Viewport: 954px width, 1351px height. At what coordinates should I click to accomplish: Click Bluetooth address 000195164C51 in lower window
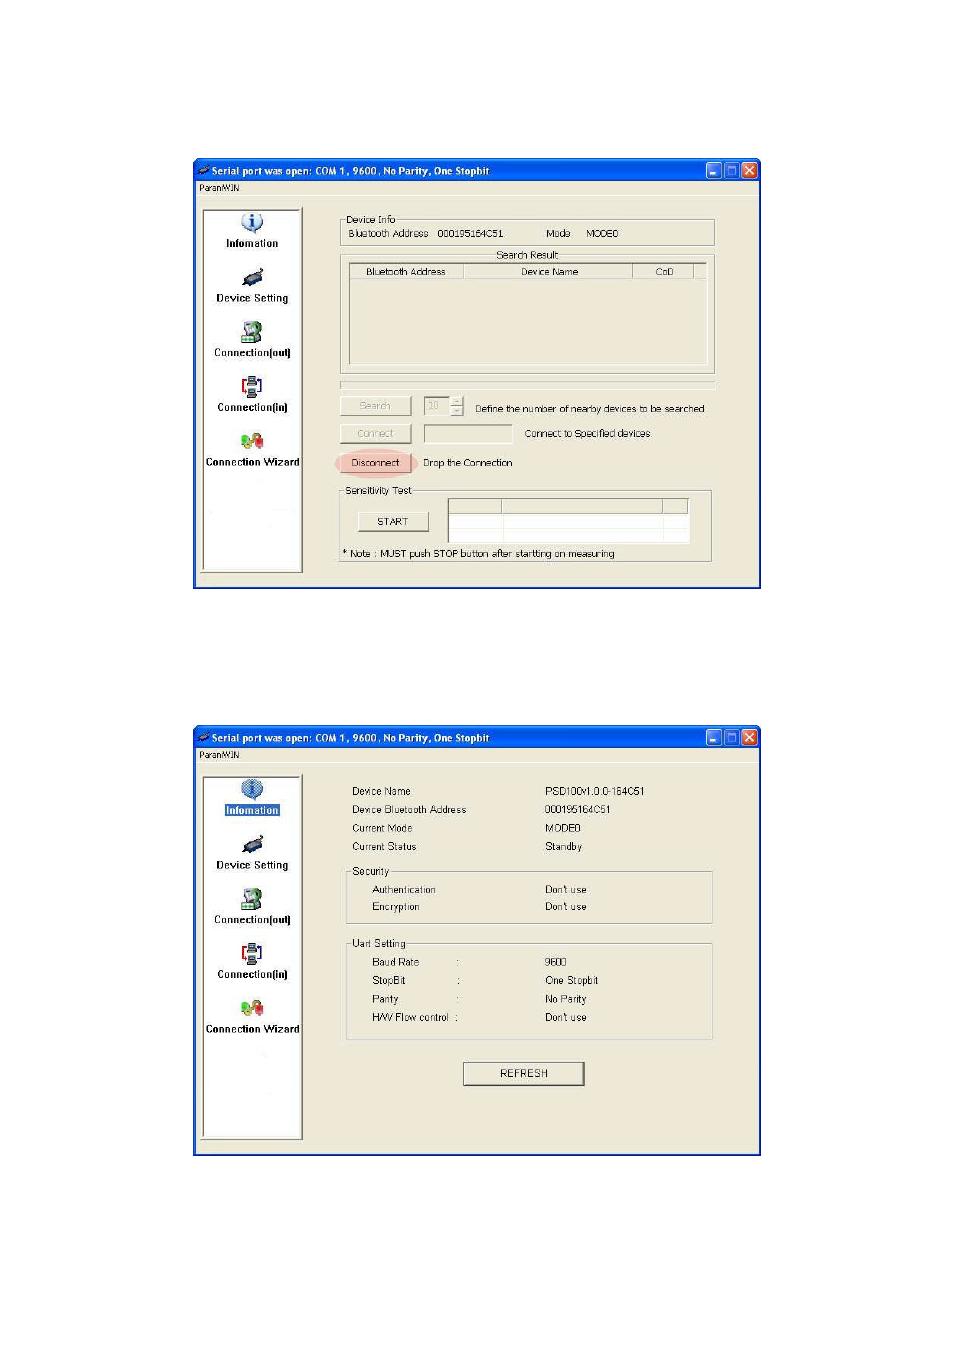click(x=578, y=810)
